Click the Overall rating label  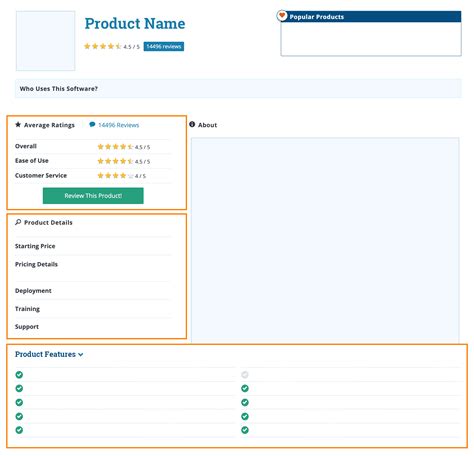click(26, 146)
